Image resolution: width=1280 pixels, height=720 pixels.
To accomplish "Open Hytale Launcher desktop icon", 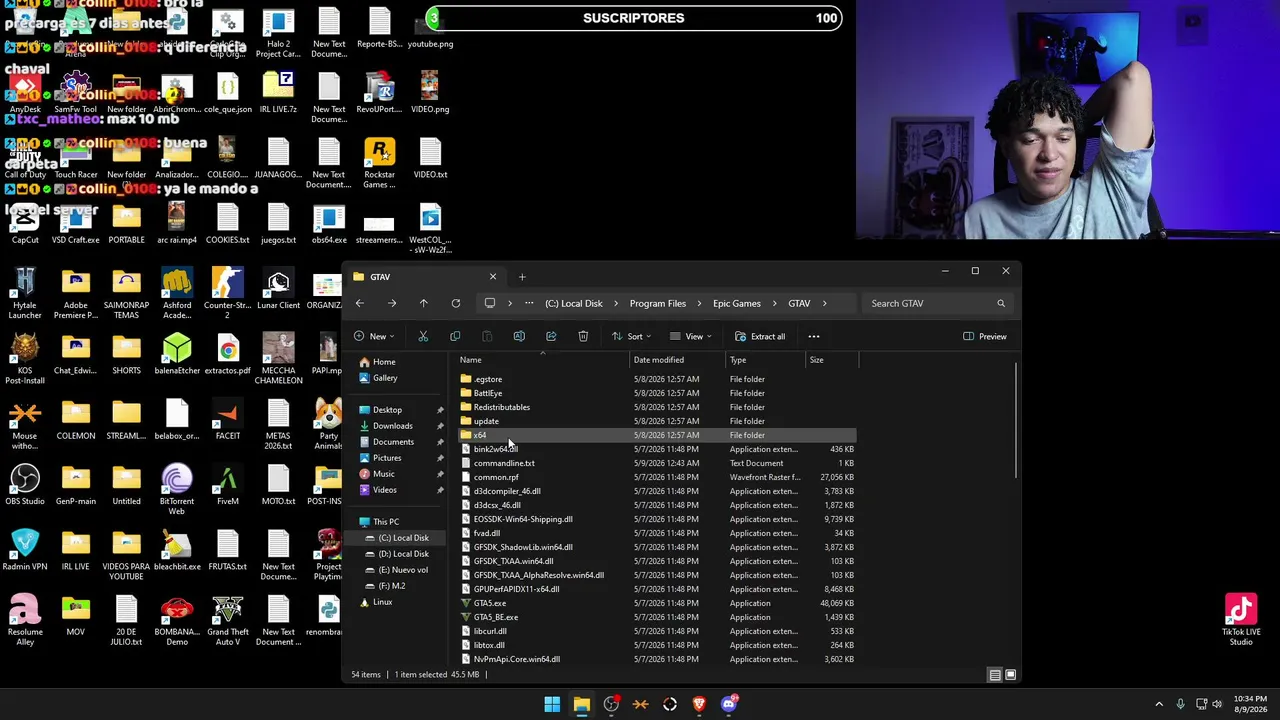I will pos(25,293).
